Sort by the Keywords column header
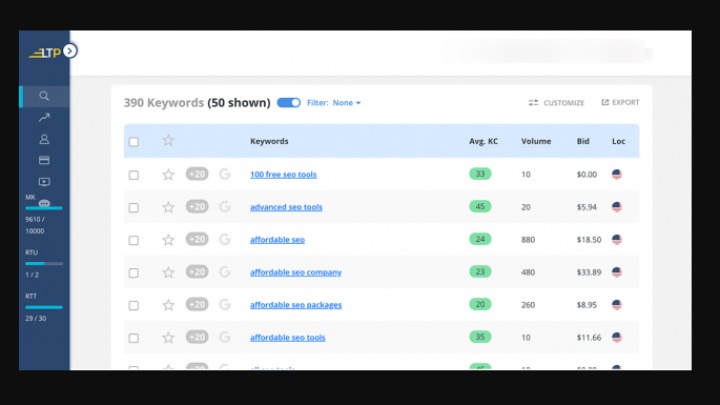This screenshot has width=720, height=405. 269,141
